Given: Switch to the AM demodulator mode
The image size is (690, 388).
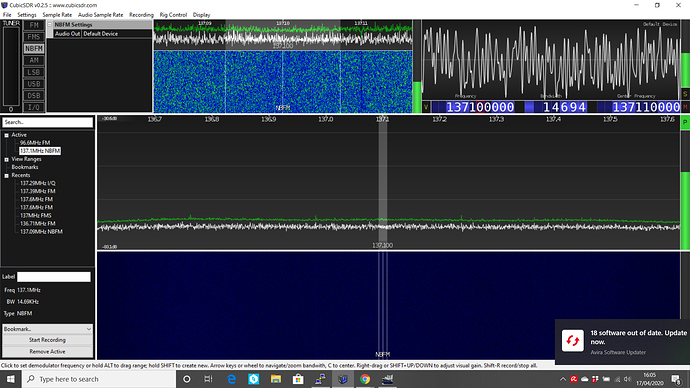Looking at the screenshot, I should coord(34,60).
